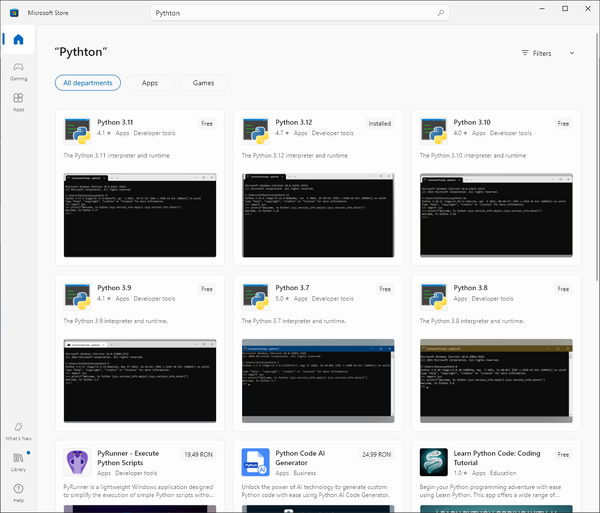Open the Python 3.9 terminal screenshot
Viewport: 600px width, 513px height.
(x=140, y=381)
